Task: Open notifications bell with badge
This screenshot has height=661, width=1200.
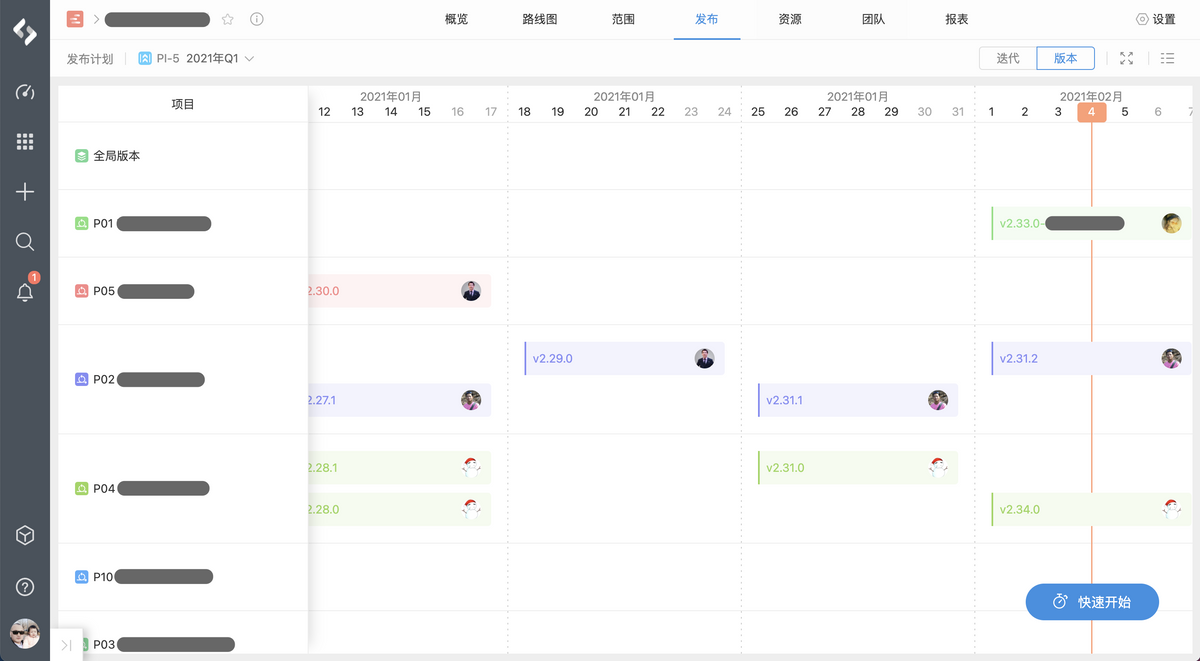Action: pyautogui.click(x=25, y=291)
